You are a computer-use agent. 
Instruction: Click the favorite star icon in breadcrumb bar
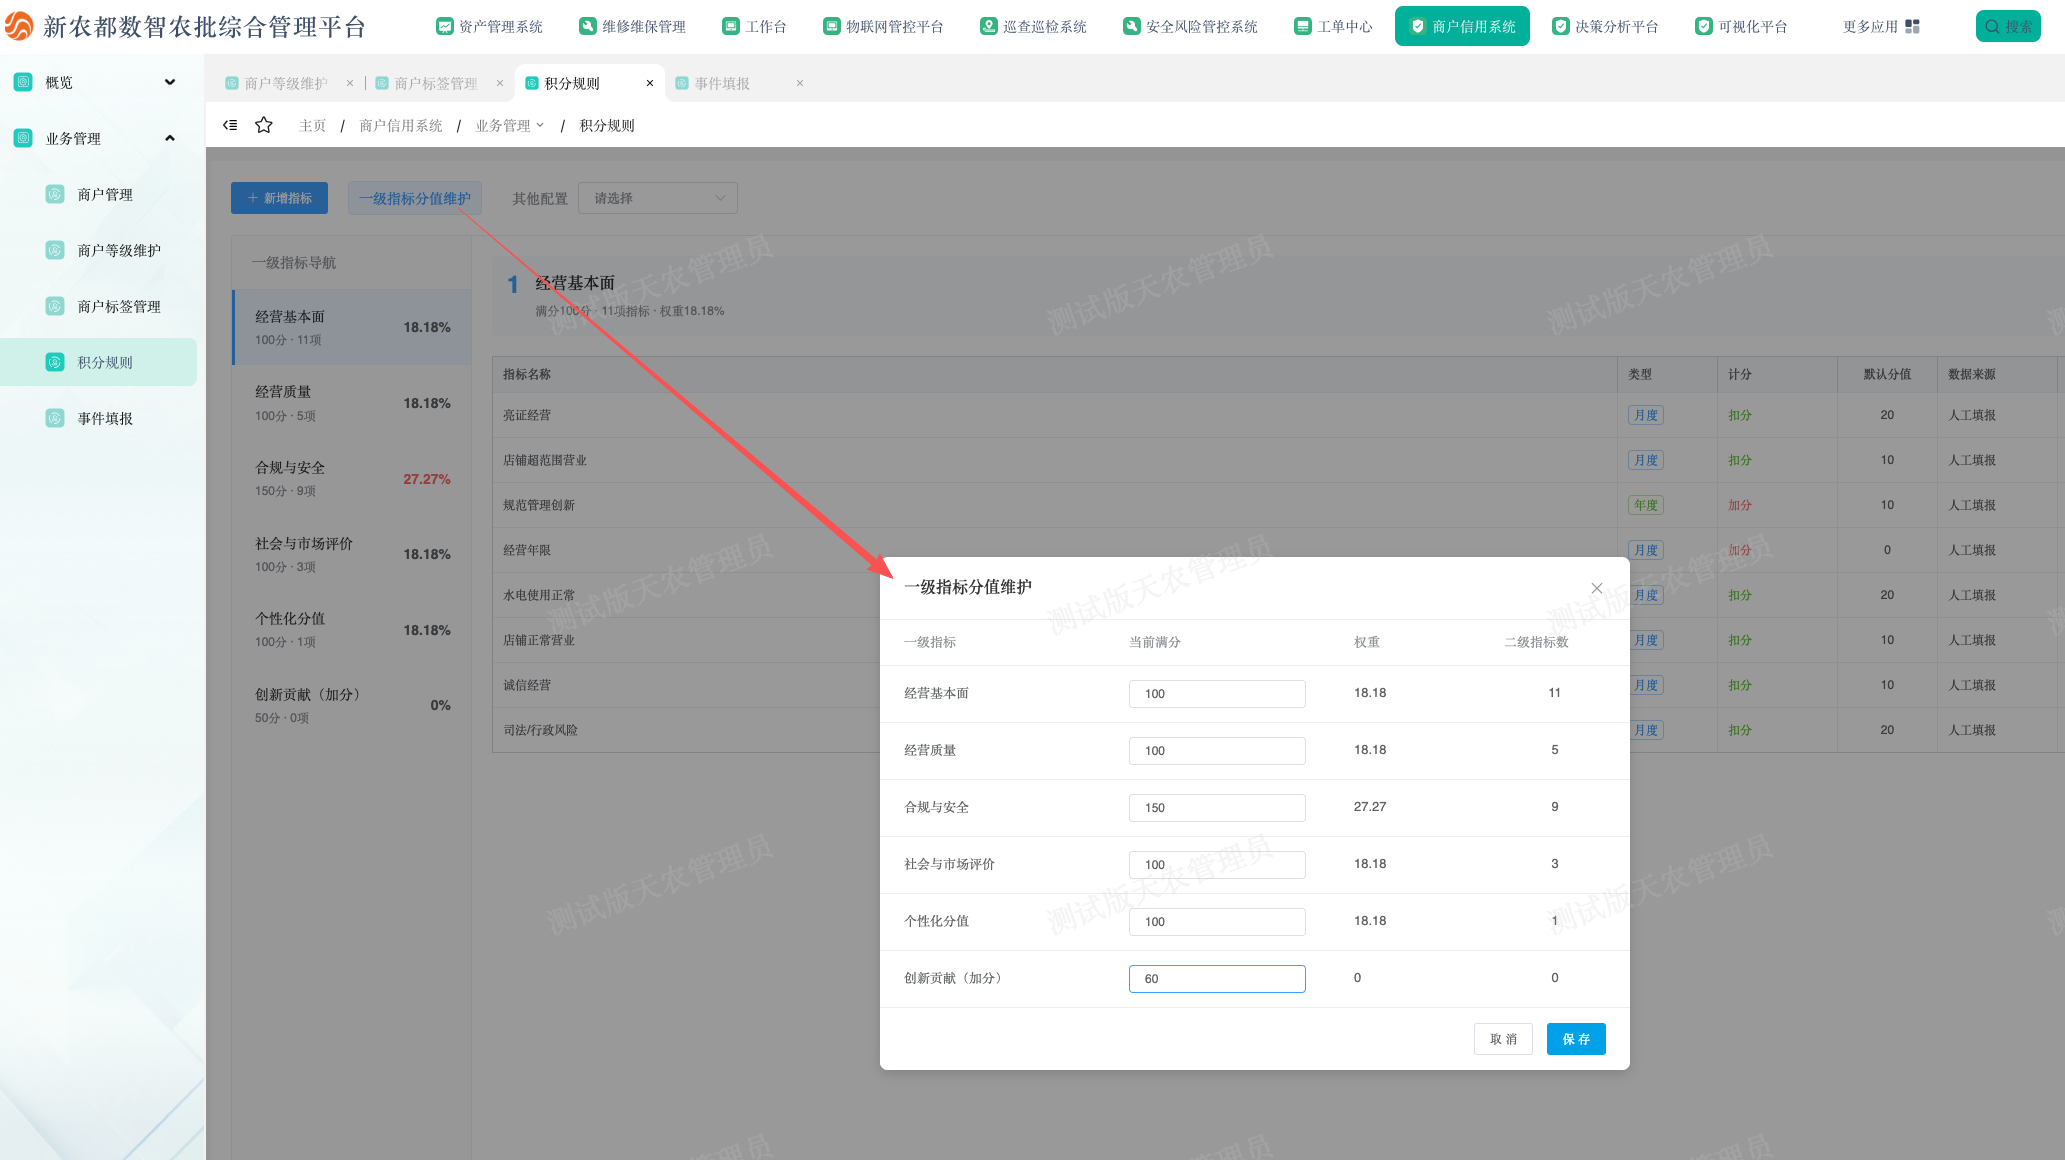pos(264,125)
